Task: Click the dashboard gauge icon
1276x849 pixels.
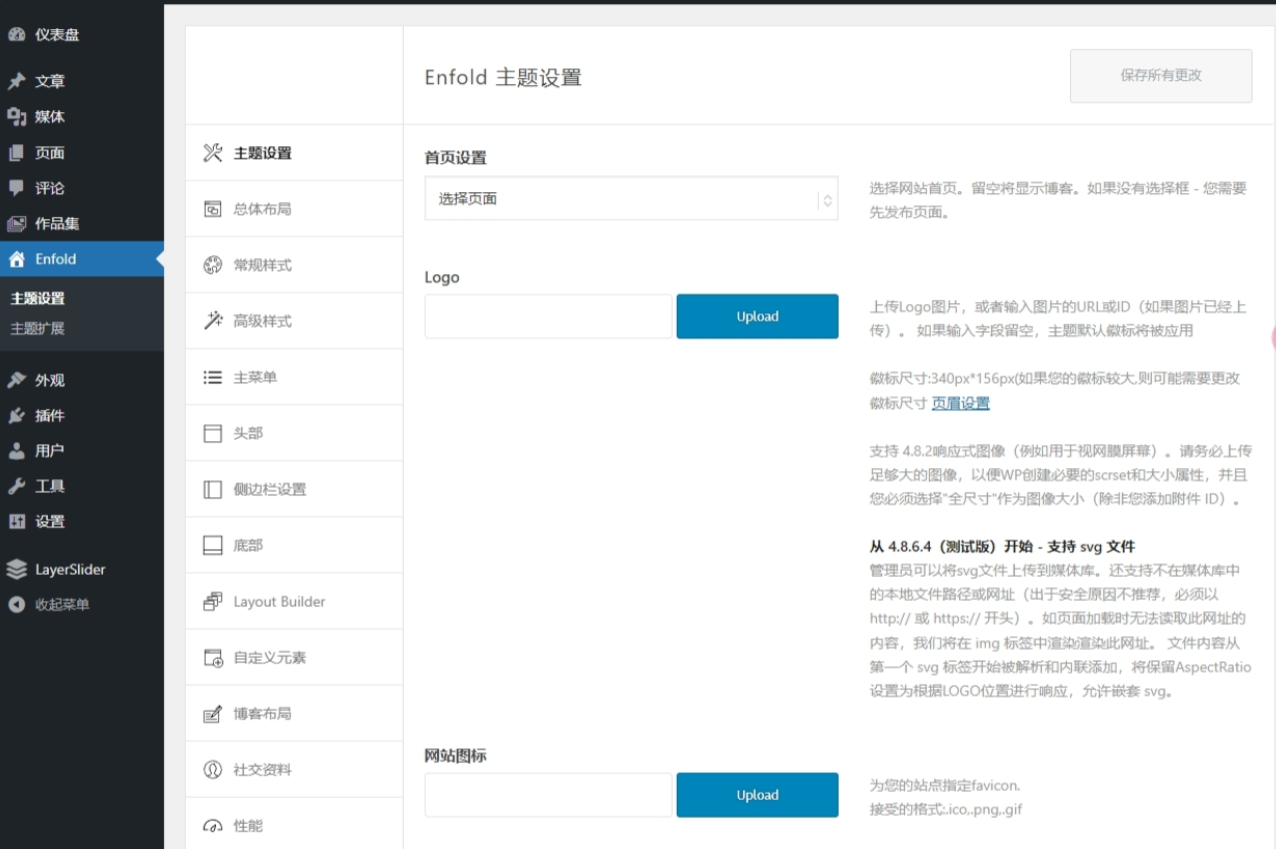Action: 16,35
